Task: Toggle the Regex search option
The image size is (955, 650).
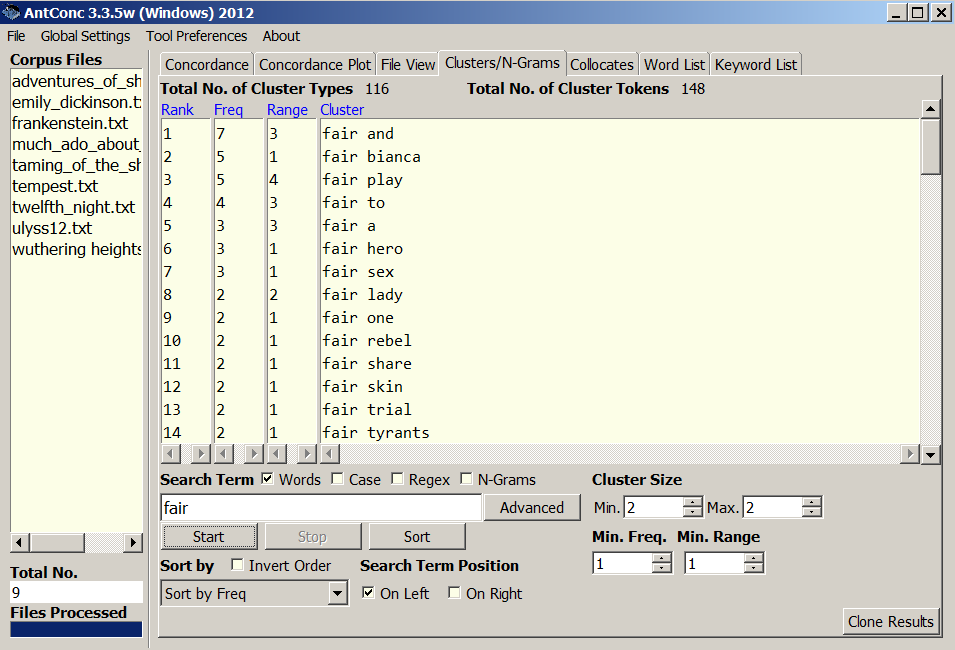Action: [398, 480]
